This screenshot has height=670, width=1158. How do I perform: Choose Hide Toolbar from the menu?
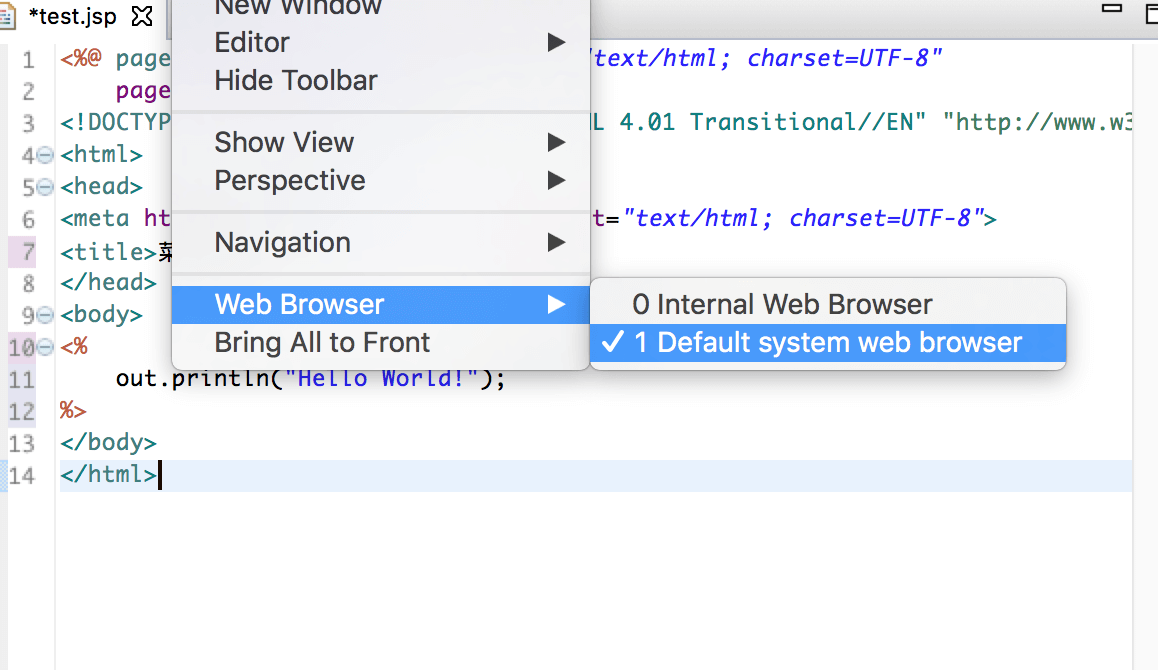coord(296,81)
